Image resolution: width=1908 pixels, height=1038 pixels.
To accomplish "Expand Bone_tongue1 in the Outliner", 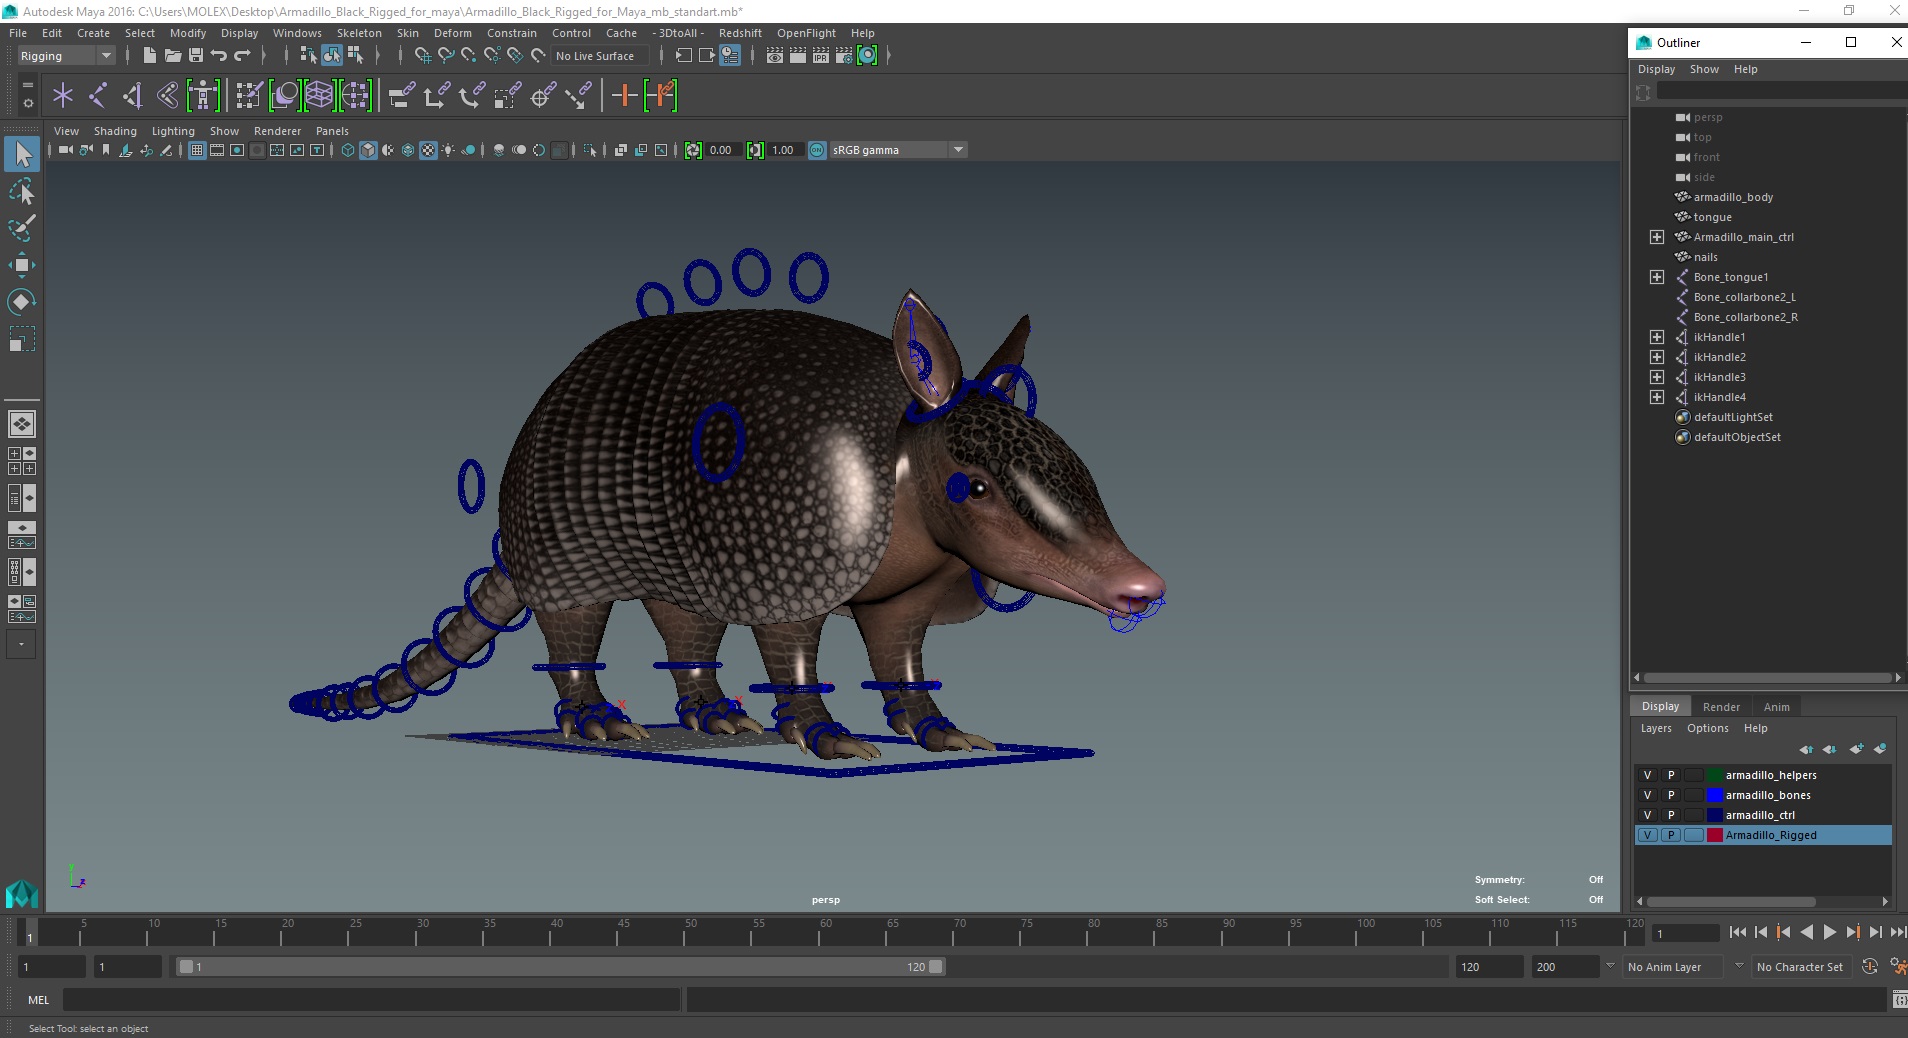I will (1657, 277).
